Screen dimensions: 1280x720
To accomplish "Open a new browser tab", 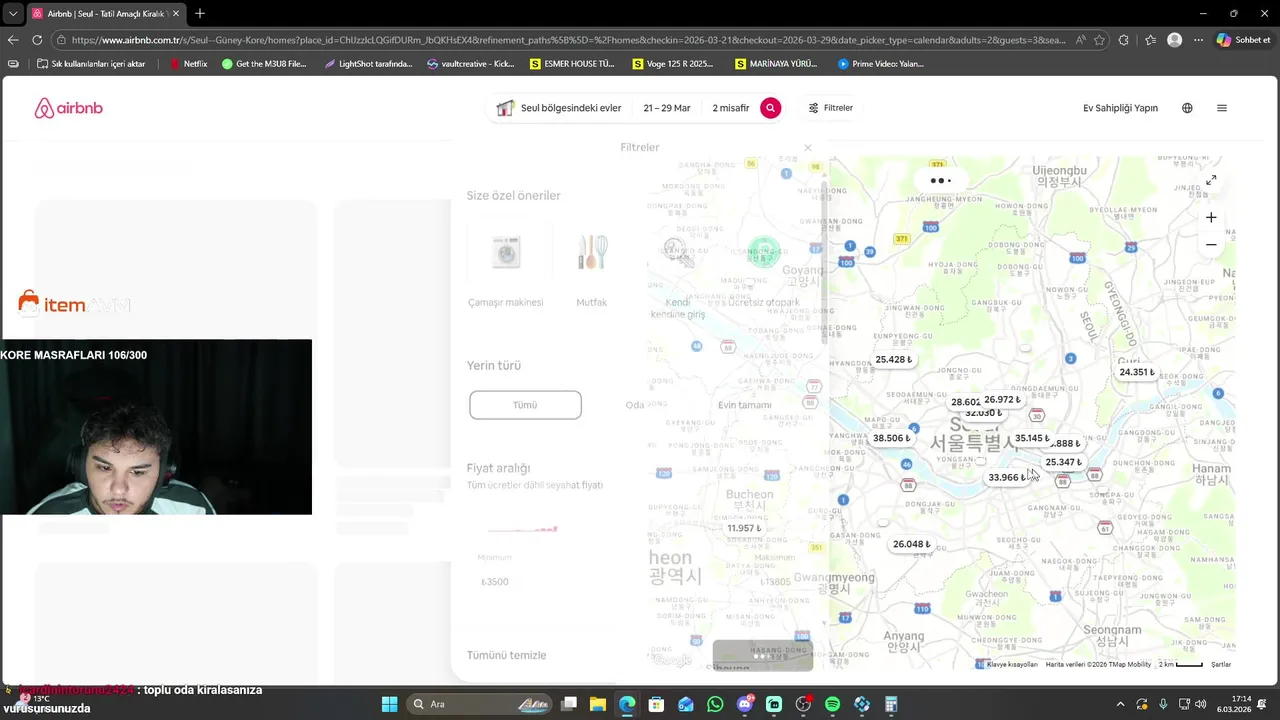I will [x=200, y=13].
